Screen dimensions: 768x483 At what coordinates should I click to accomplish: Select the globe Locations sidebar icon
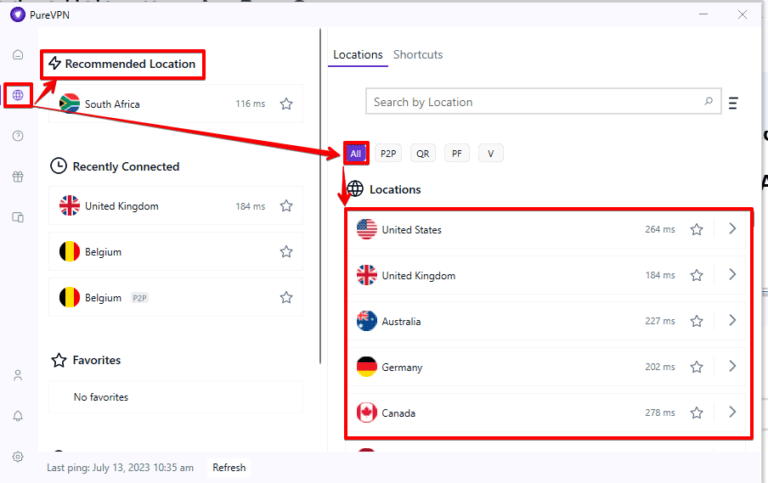pyautogui.click(x=17, y=96)
